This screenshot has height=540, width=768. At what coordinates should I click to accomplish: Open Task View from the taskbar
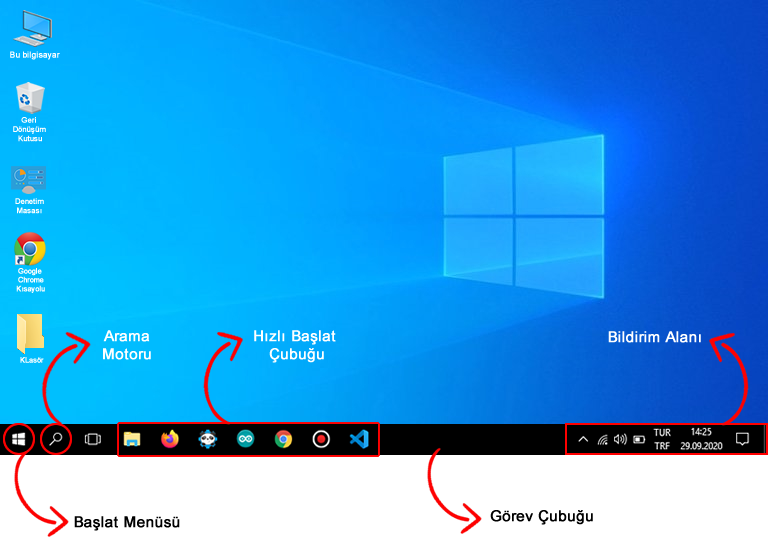93,439
